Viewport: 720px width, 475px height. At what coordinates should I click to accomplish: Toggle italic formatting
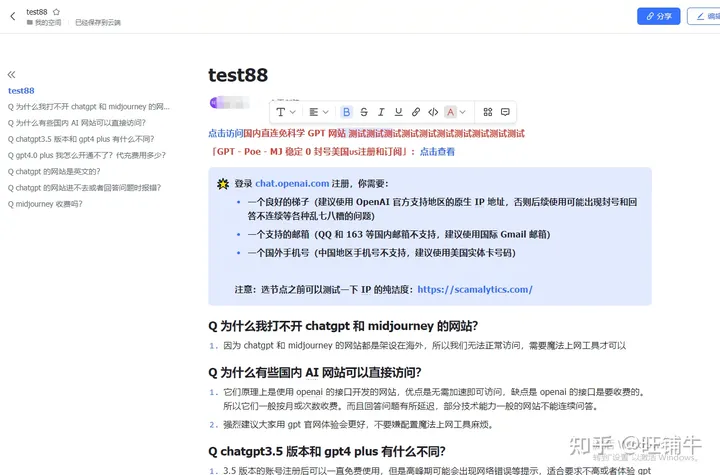(381, 112)
